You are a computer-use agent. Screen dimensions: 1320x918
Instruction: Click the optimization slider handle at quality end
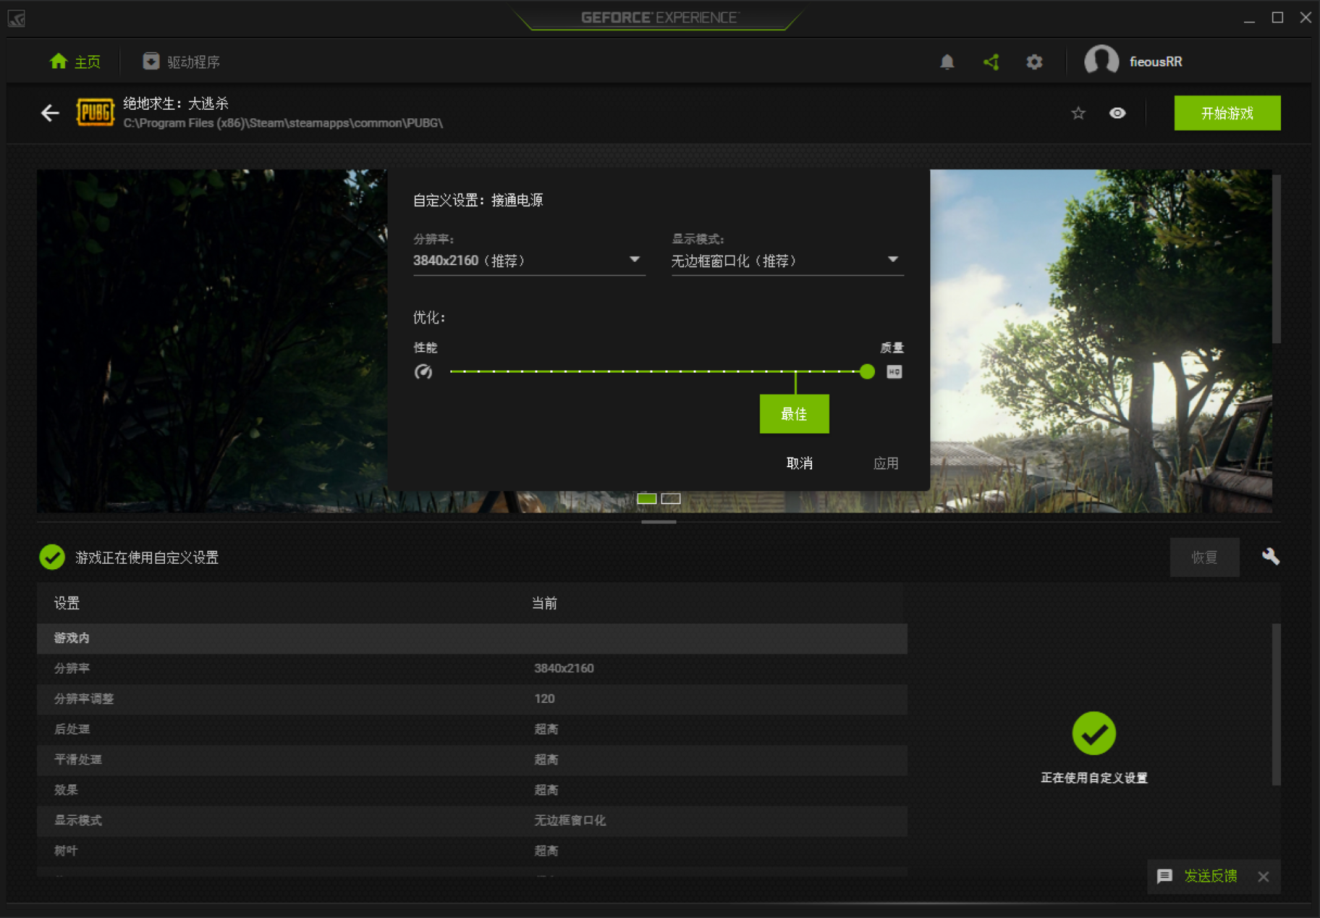(867, 372)
